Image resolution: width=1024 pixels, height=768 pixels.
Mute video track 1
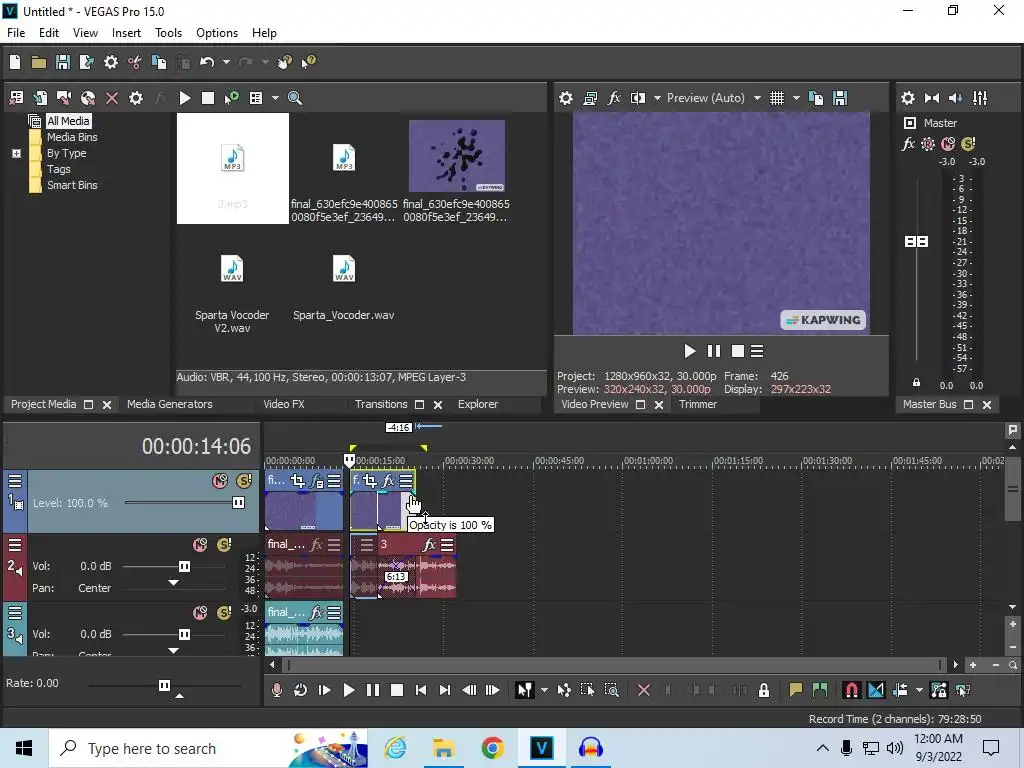tap(220, 481)
